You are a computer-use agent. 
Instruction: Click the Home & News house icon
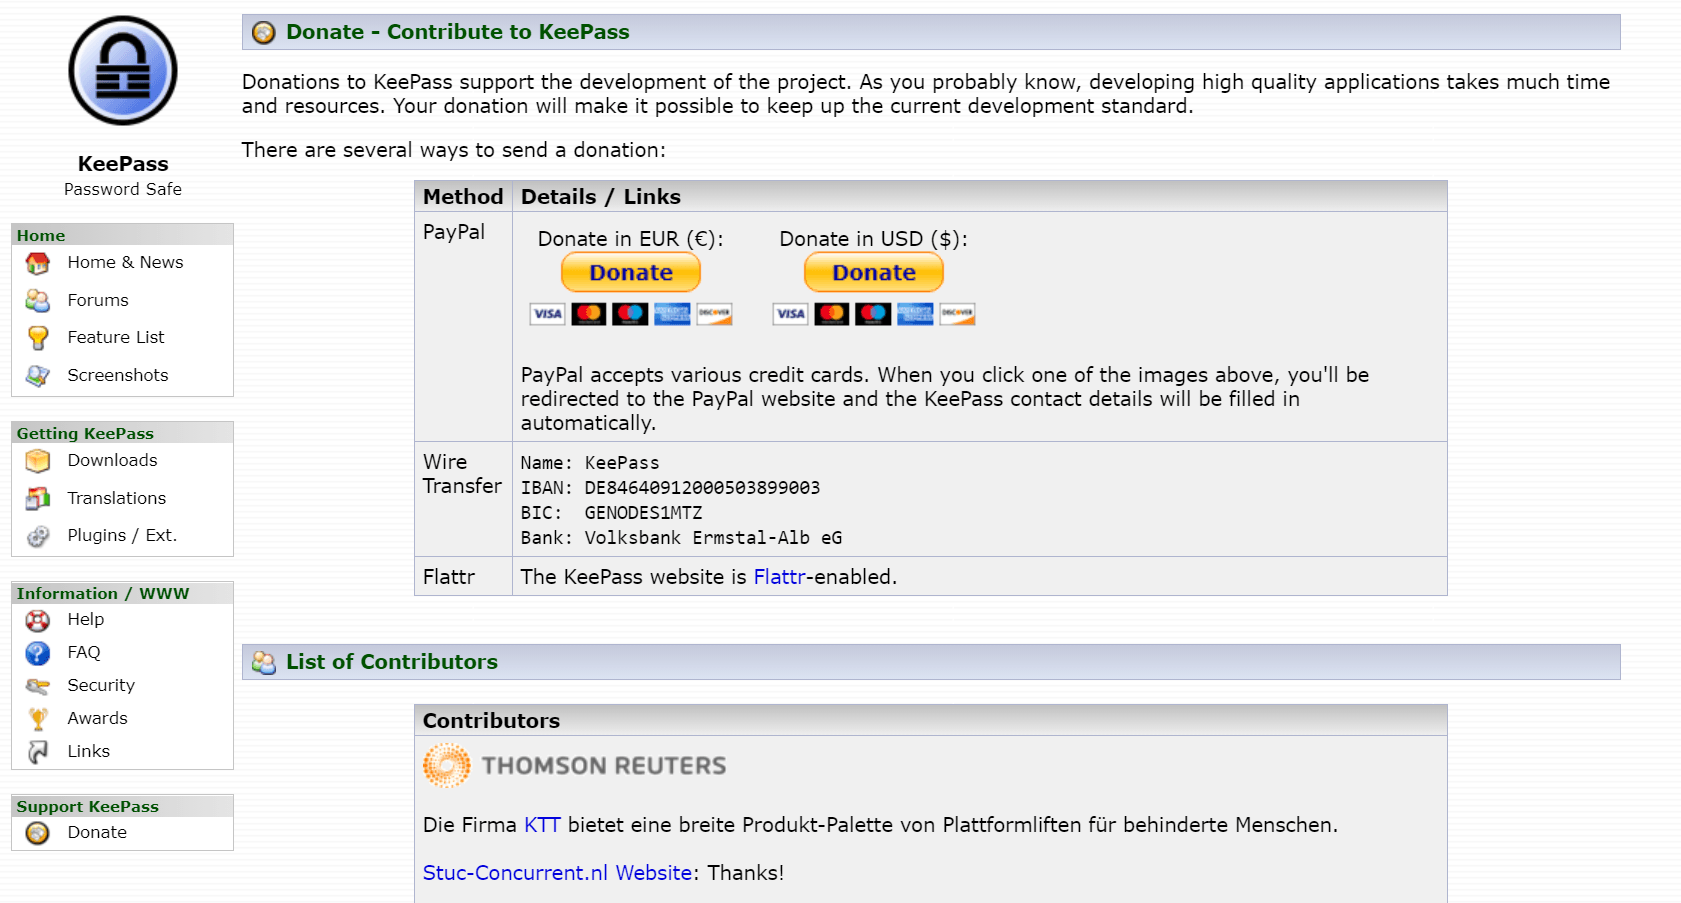point(37,263)
